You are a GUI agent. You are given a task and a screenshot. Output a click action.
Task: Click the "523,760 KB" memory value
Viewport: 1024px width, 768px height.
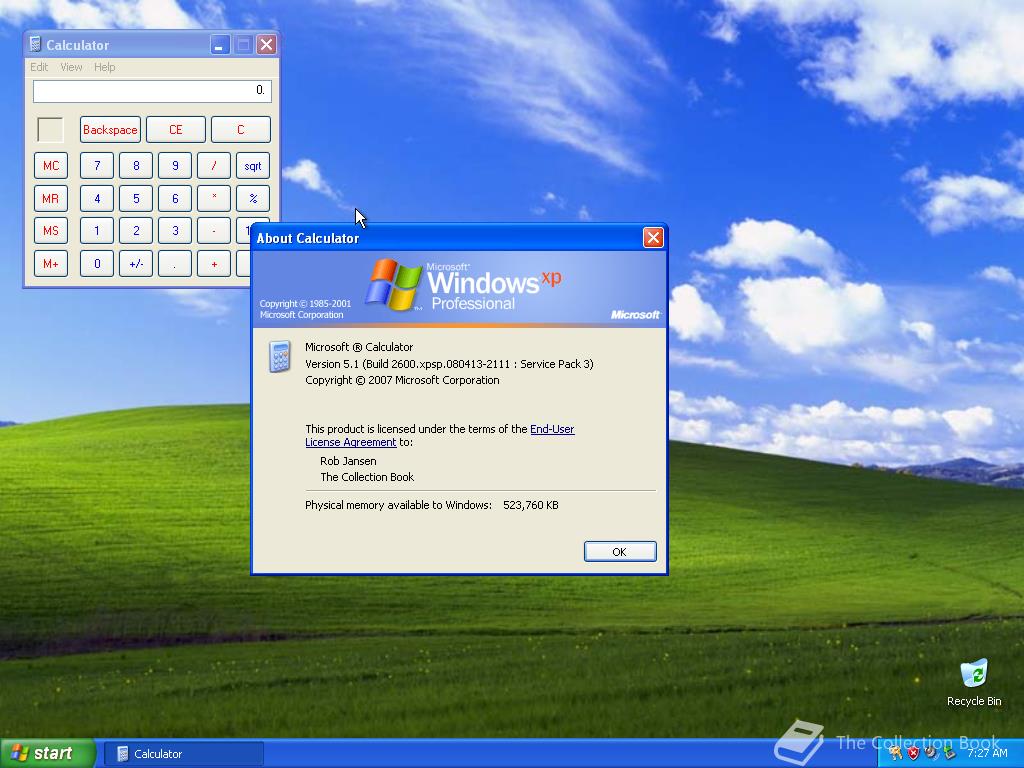point(531,505)
